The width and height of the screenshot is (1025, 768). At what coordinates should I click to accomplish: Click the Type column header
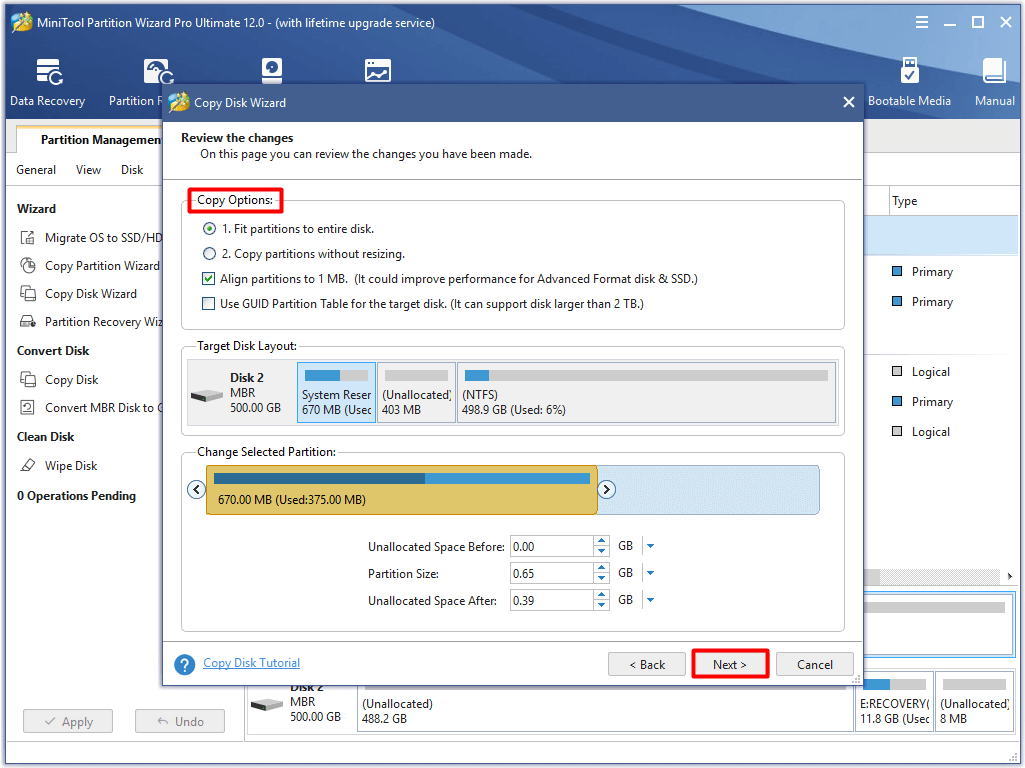click(905, 201)
